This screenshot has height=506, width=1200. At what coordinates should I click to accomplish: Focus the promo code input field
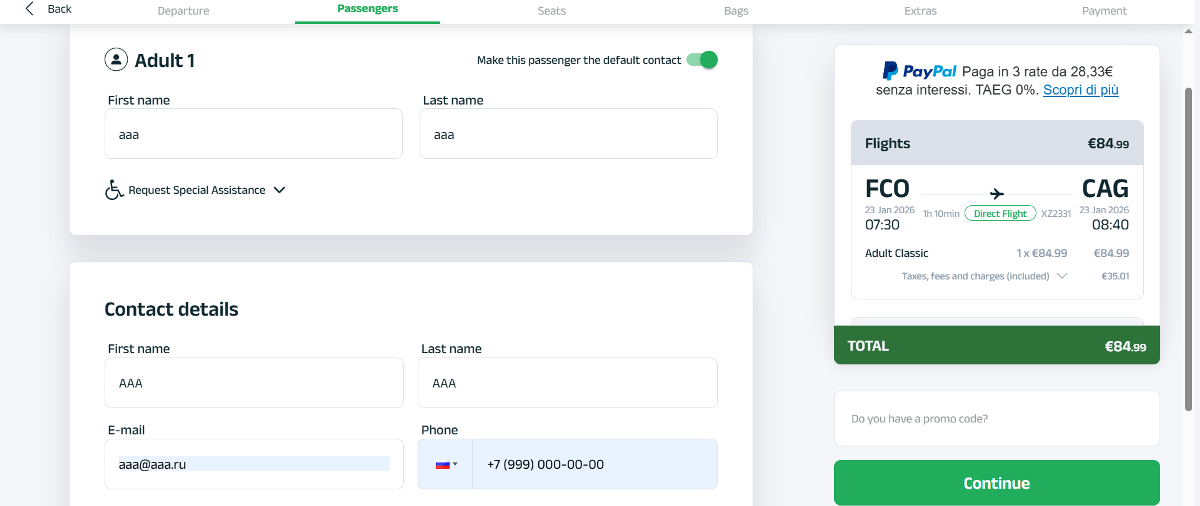[x=997, y=419]
